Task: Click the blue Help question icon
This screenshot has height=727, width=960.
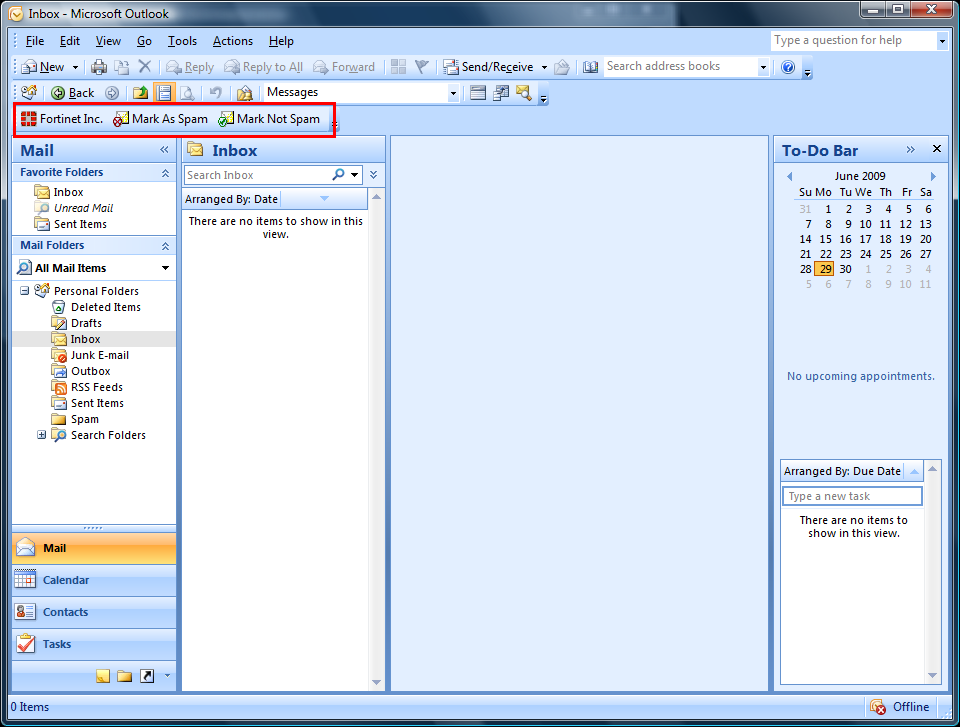Action: pyautogui.click(x=788, y=67)
